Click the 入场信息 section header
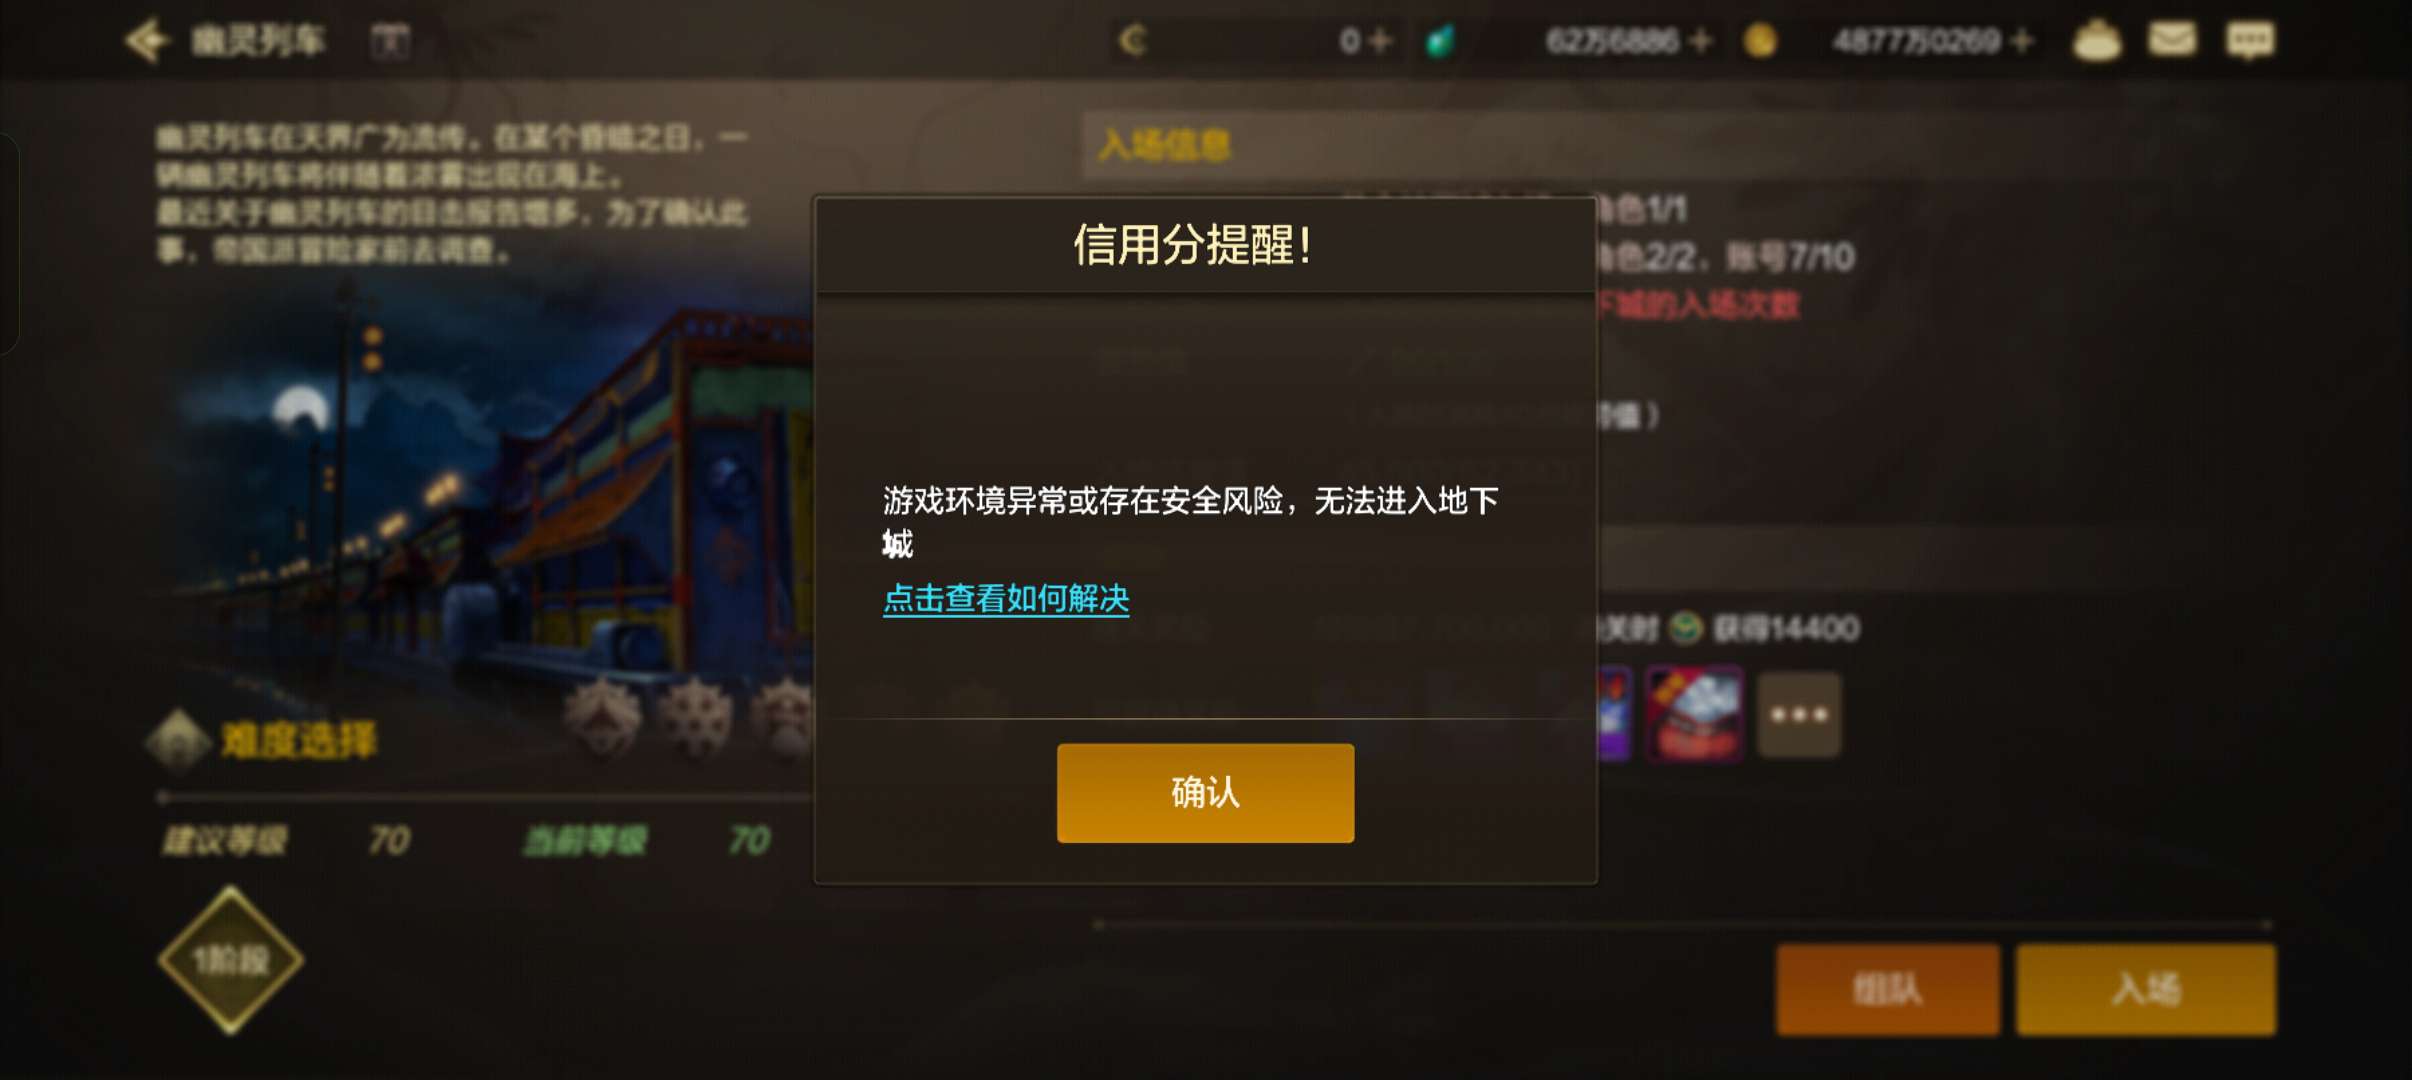The width and height of the screenshot is (2412, 1080). (1165, 145)
